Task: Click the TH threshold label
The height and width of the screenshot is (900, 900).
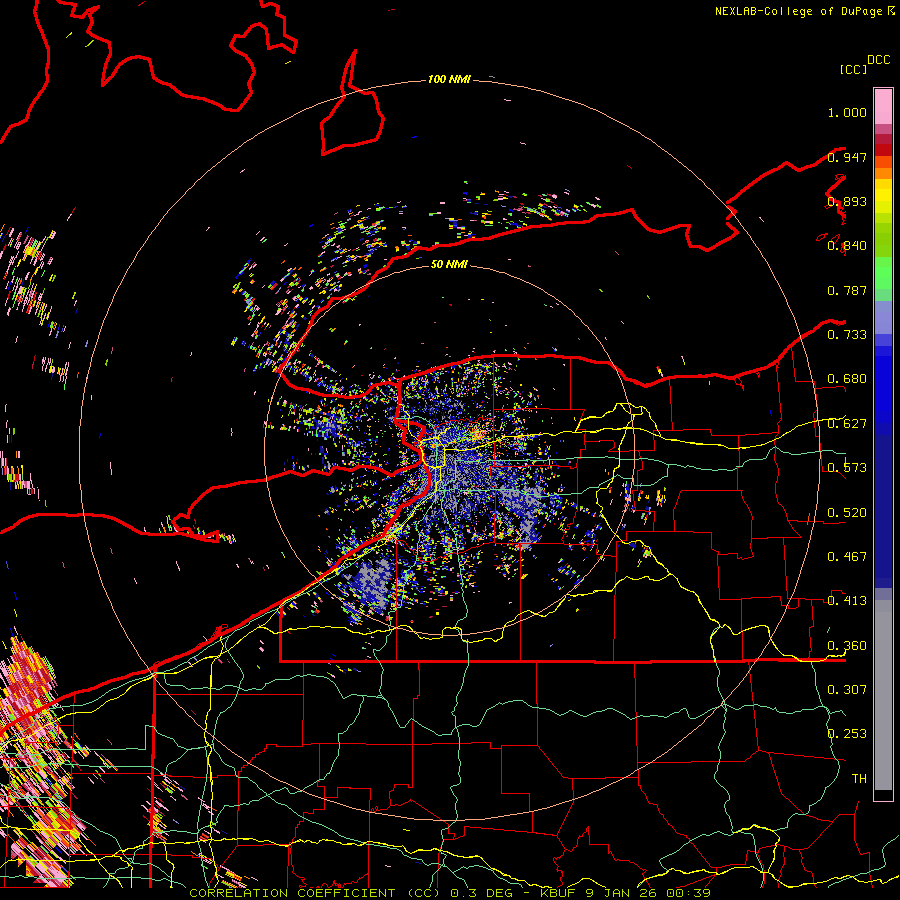Action: (859, 778)
